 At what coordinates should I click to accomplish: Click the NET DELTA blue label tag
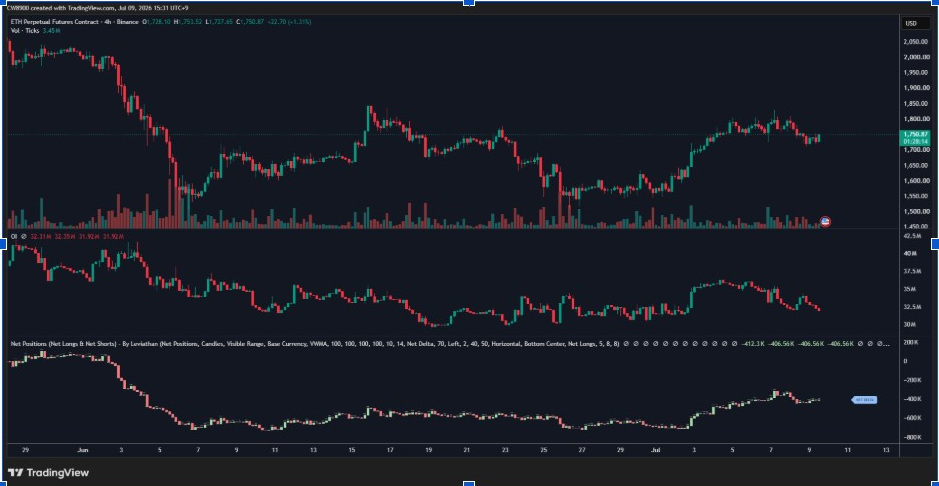864,399
